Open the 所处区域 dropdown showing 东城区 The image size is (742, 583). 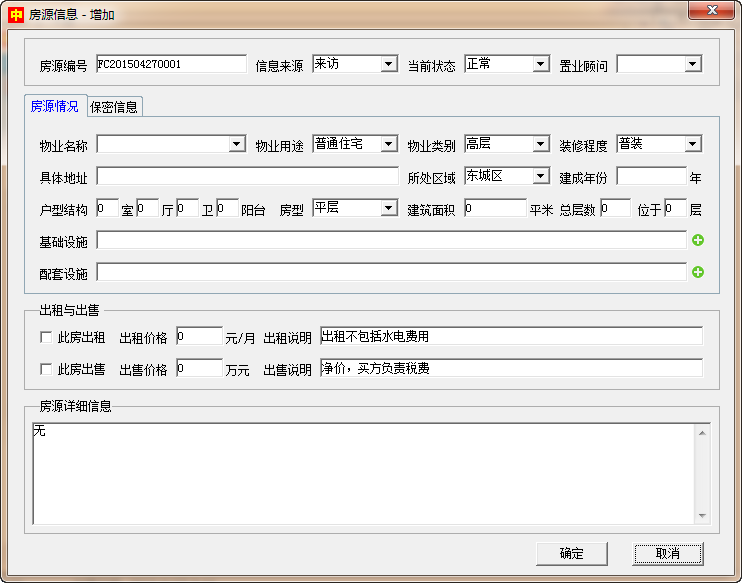[507, 176]
